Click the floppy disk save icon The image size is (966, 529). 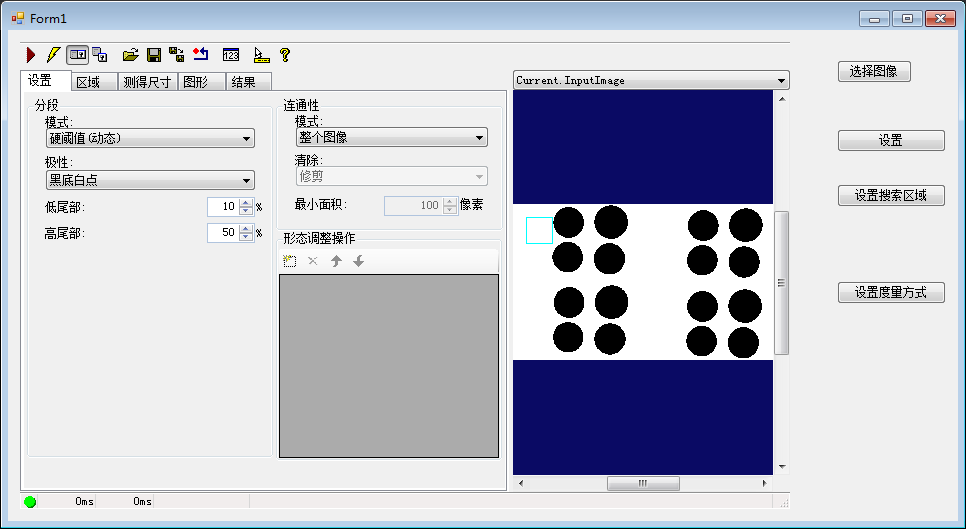coord(154,55)
